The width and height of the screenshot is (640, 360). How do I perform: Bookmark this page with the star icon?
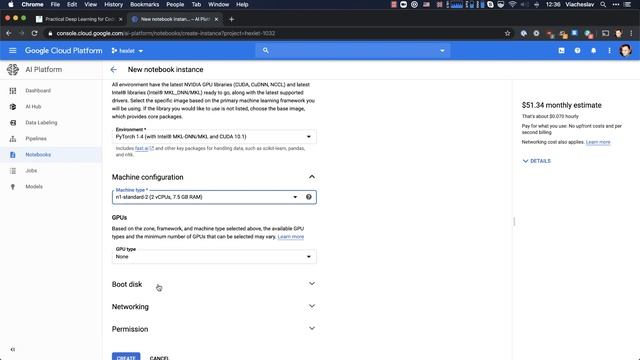point(507,33)
